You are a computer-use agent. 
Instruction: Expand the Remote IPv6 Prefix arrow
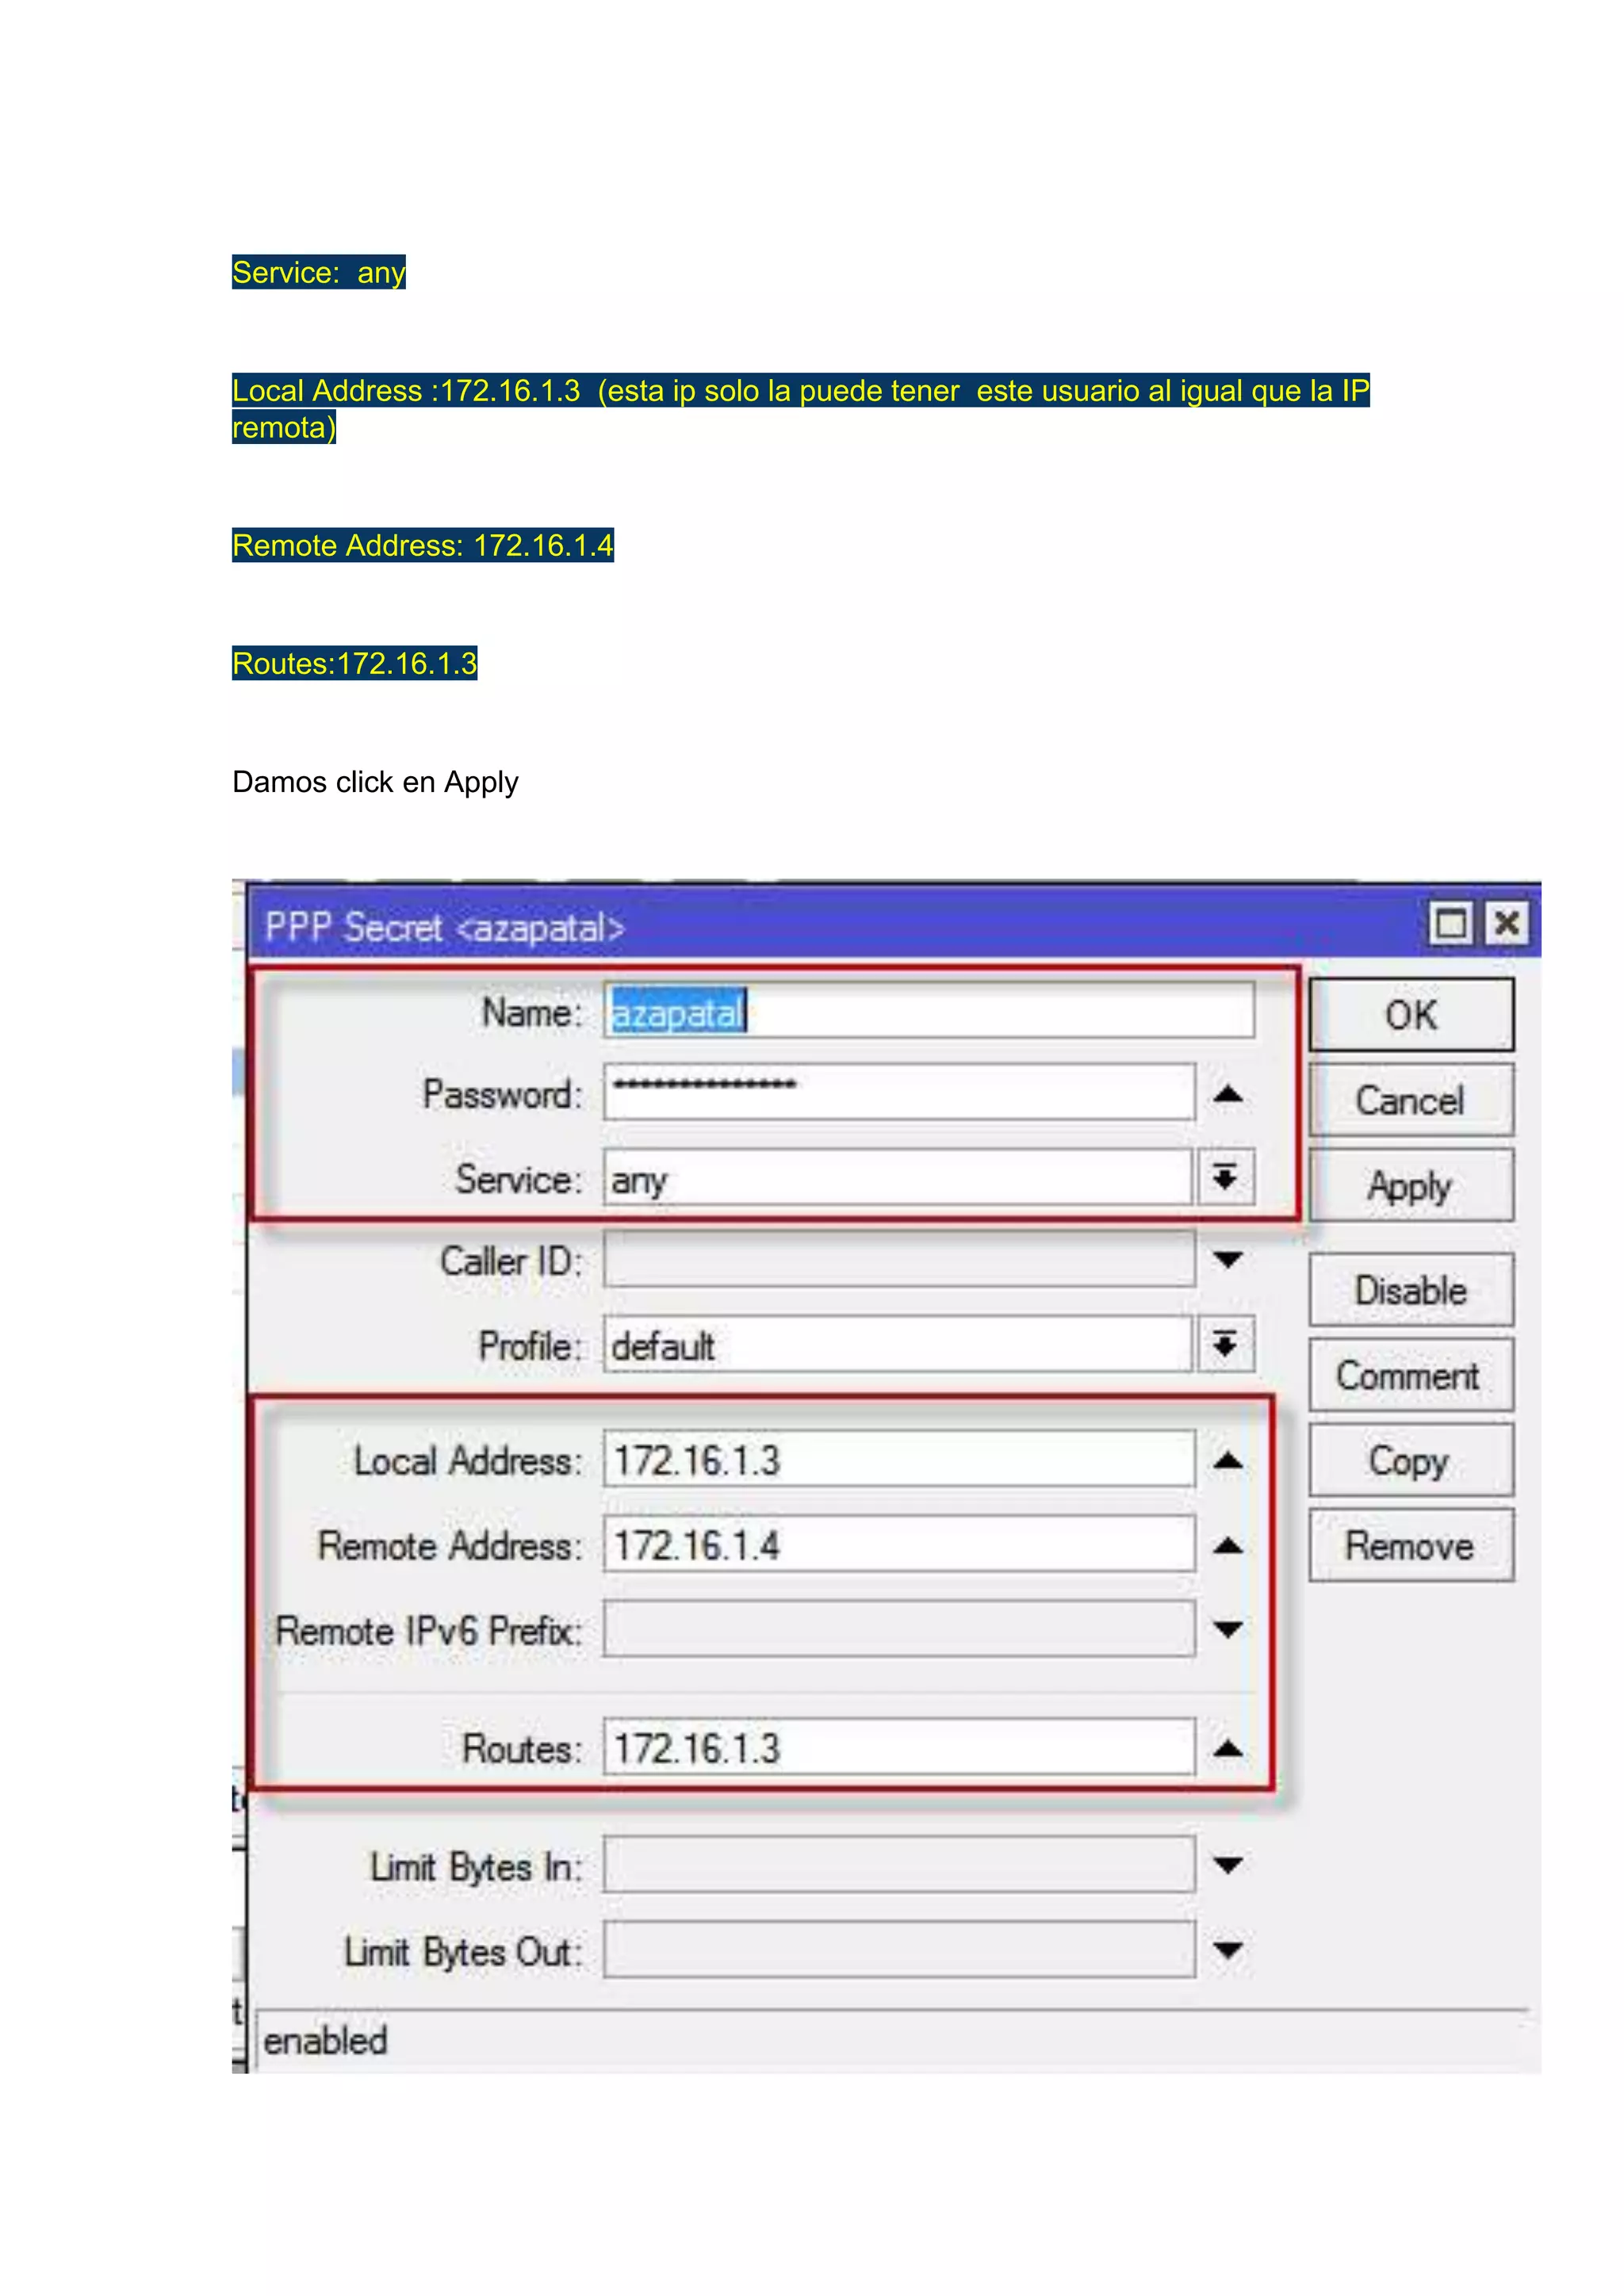pyautogui.click(x=1228, y=1630)
